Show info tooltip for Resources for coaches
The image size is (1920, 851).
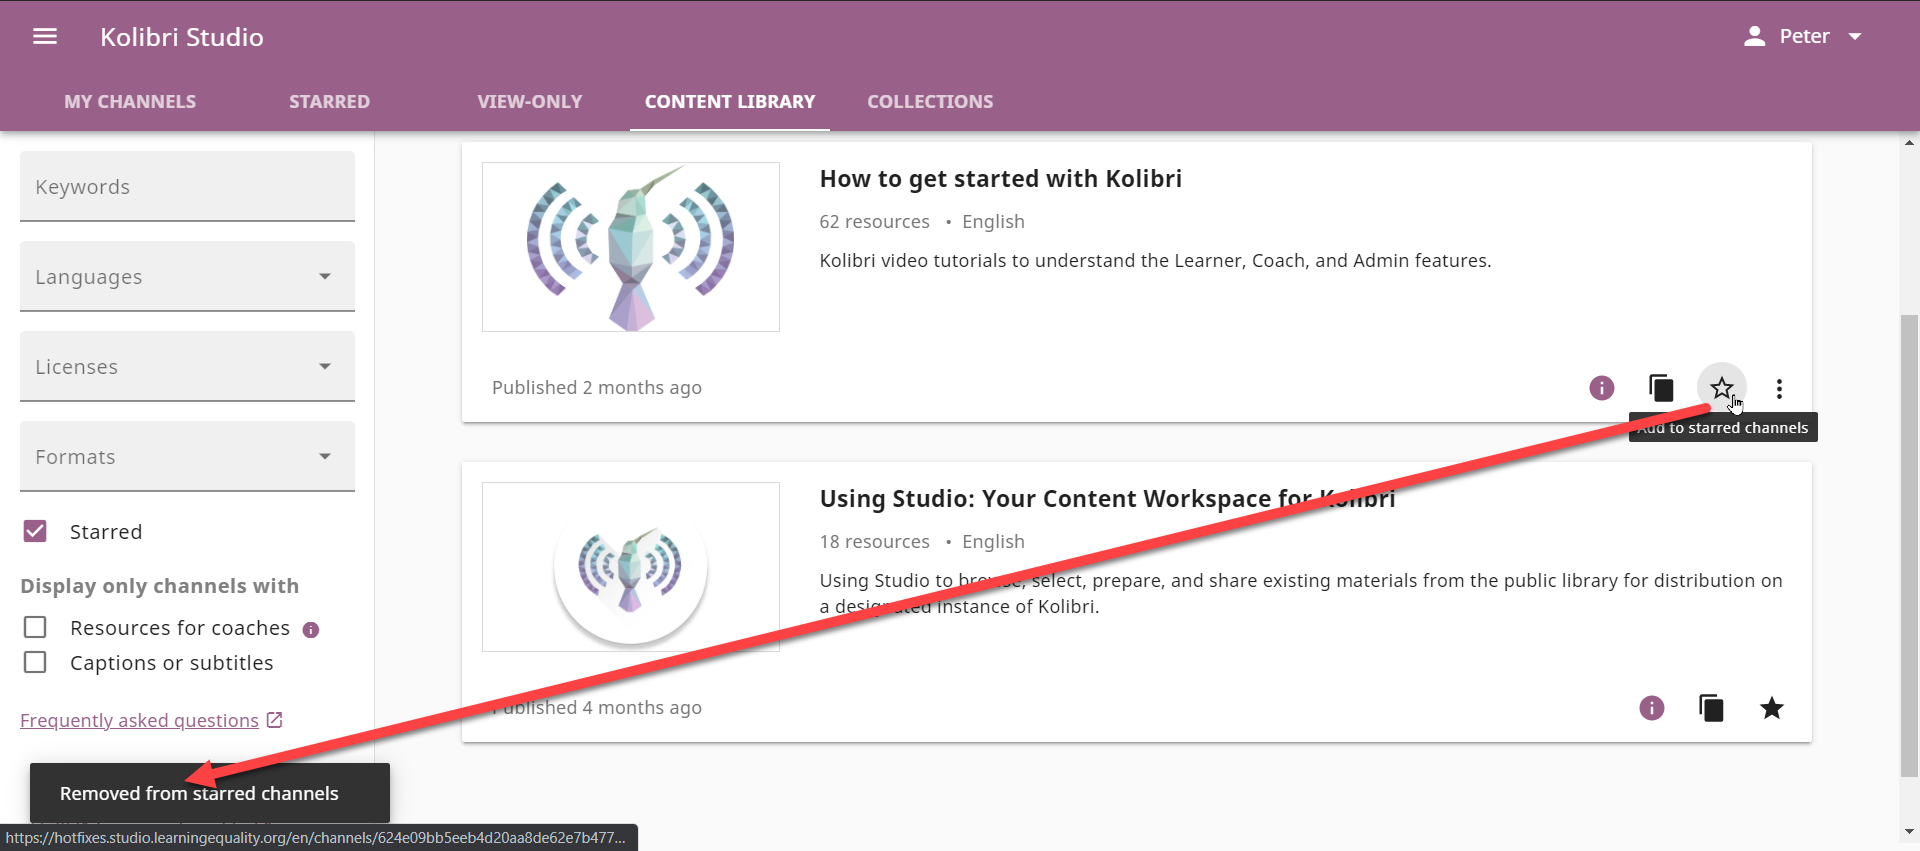click(311, 630)
